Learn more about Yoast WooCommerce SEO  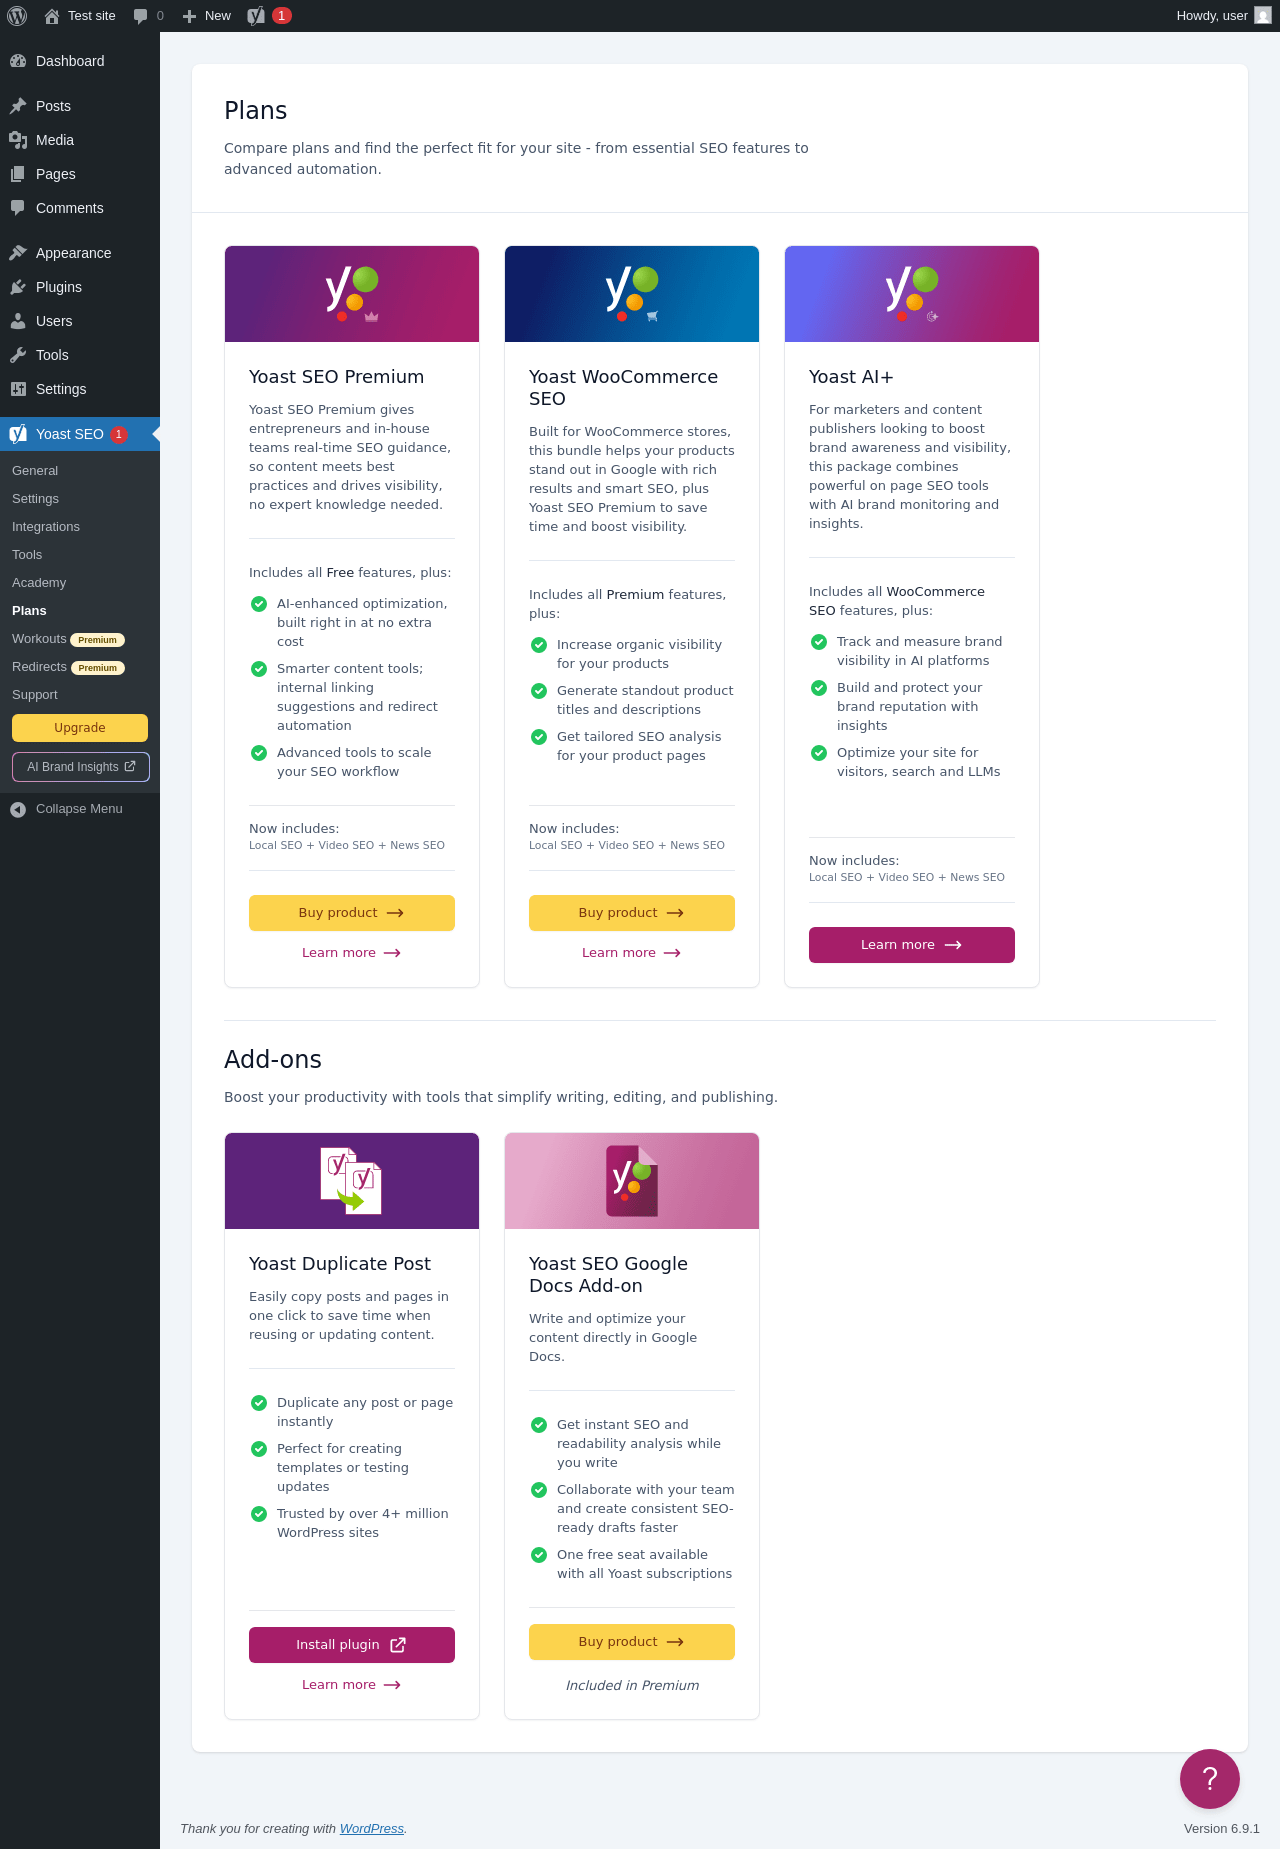coord(632,953)
